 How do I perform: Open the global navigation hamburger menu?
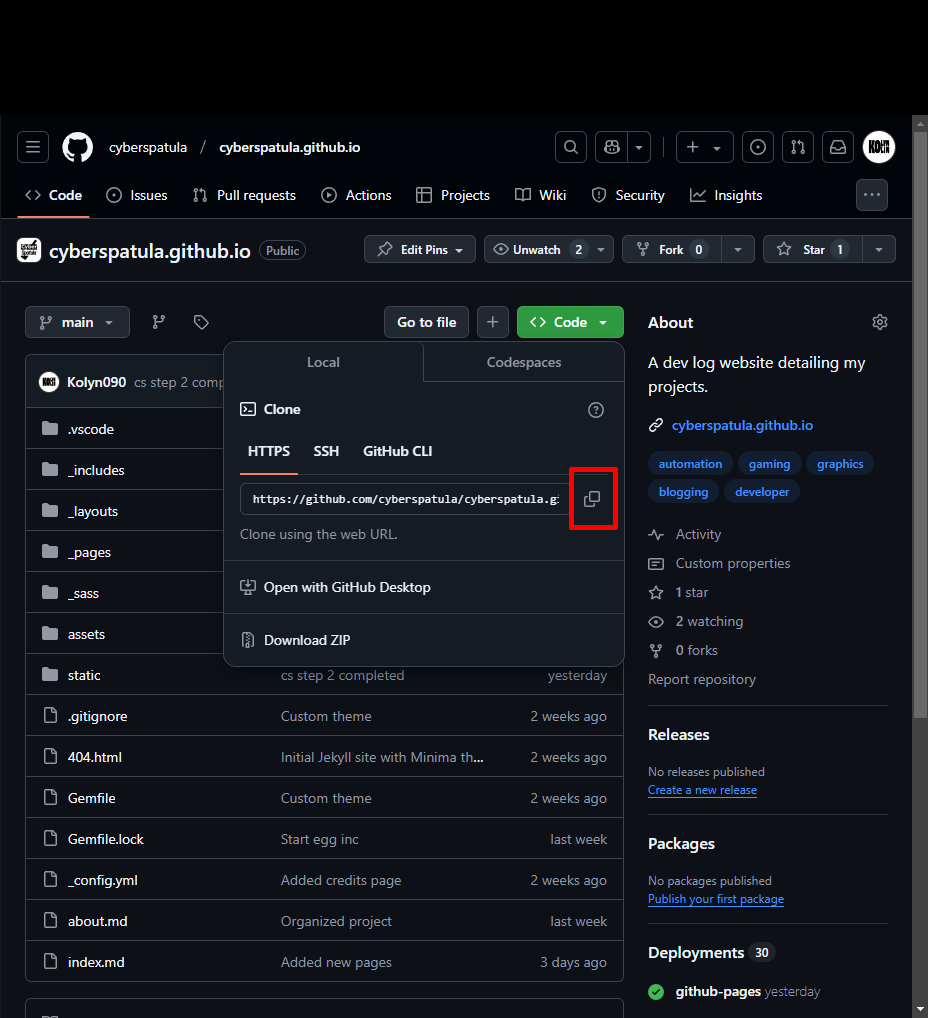pos(32,147)
